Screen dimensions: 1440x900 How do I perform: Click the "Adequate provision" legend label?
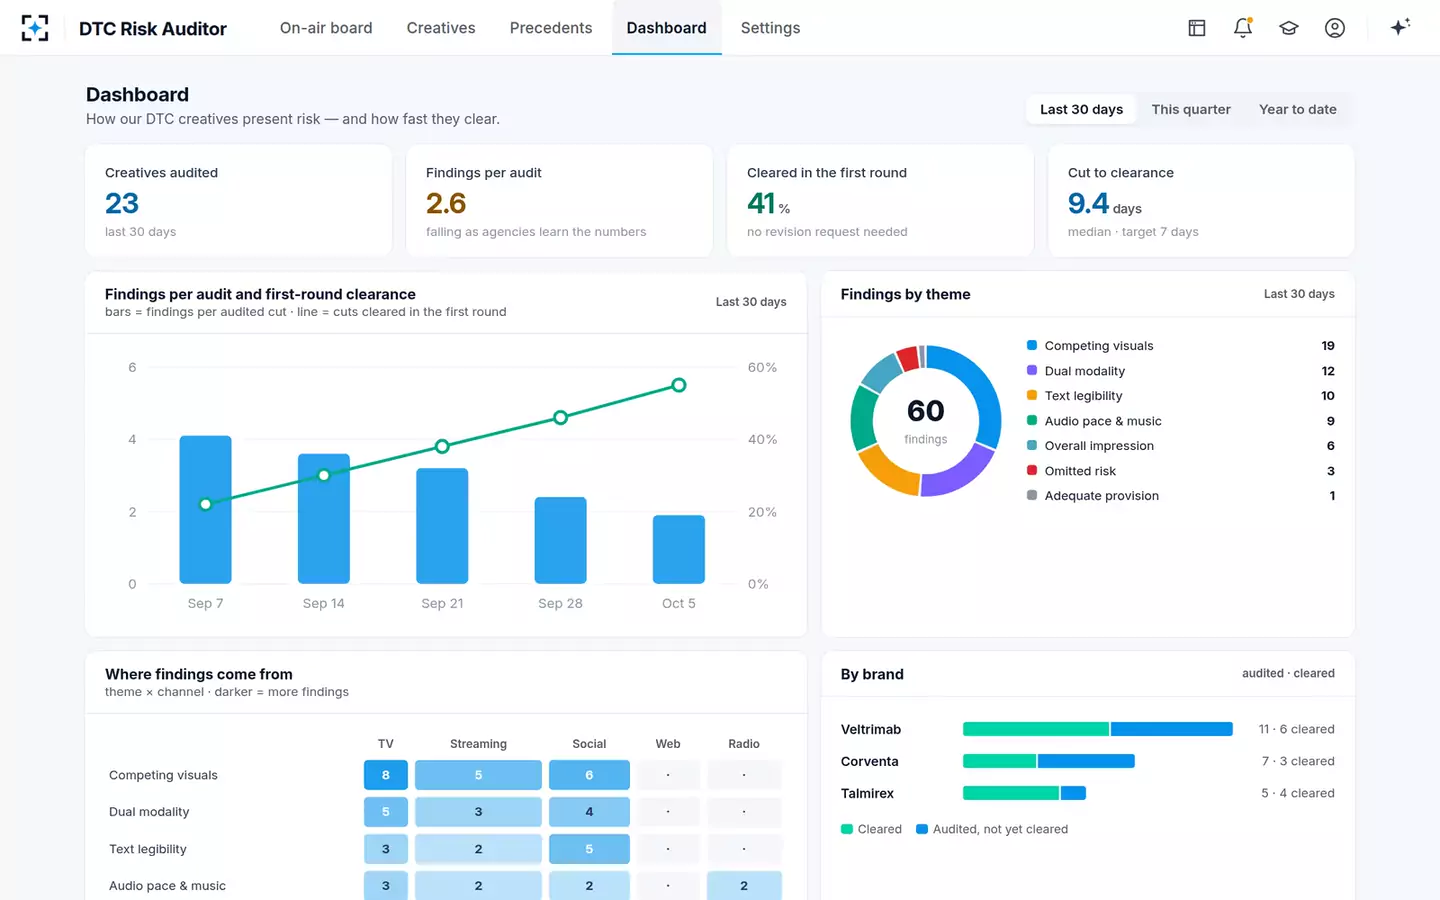1102,496
